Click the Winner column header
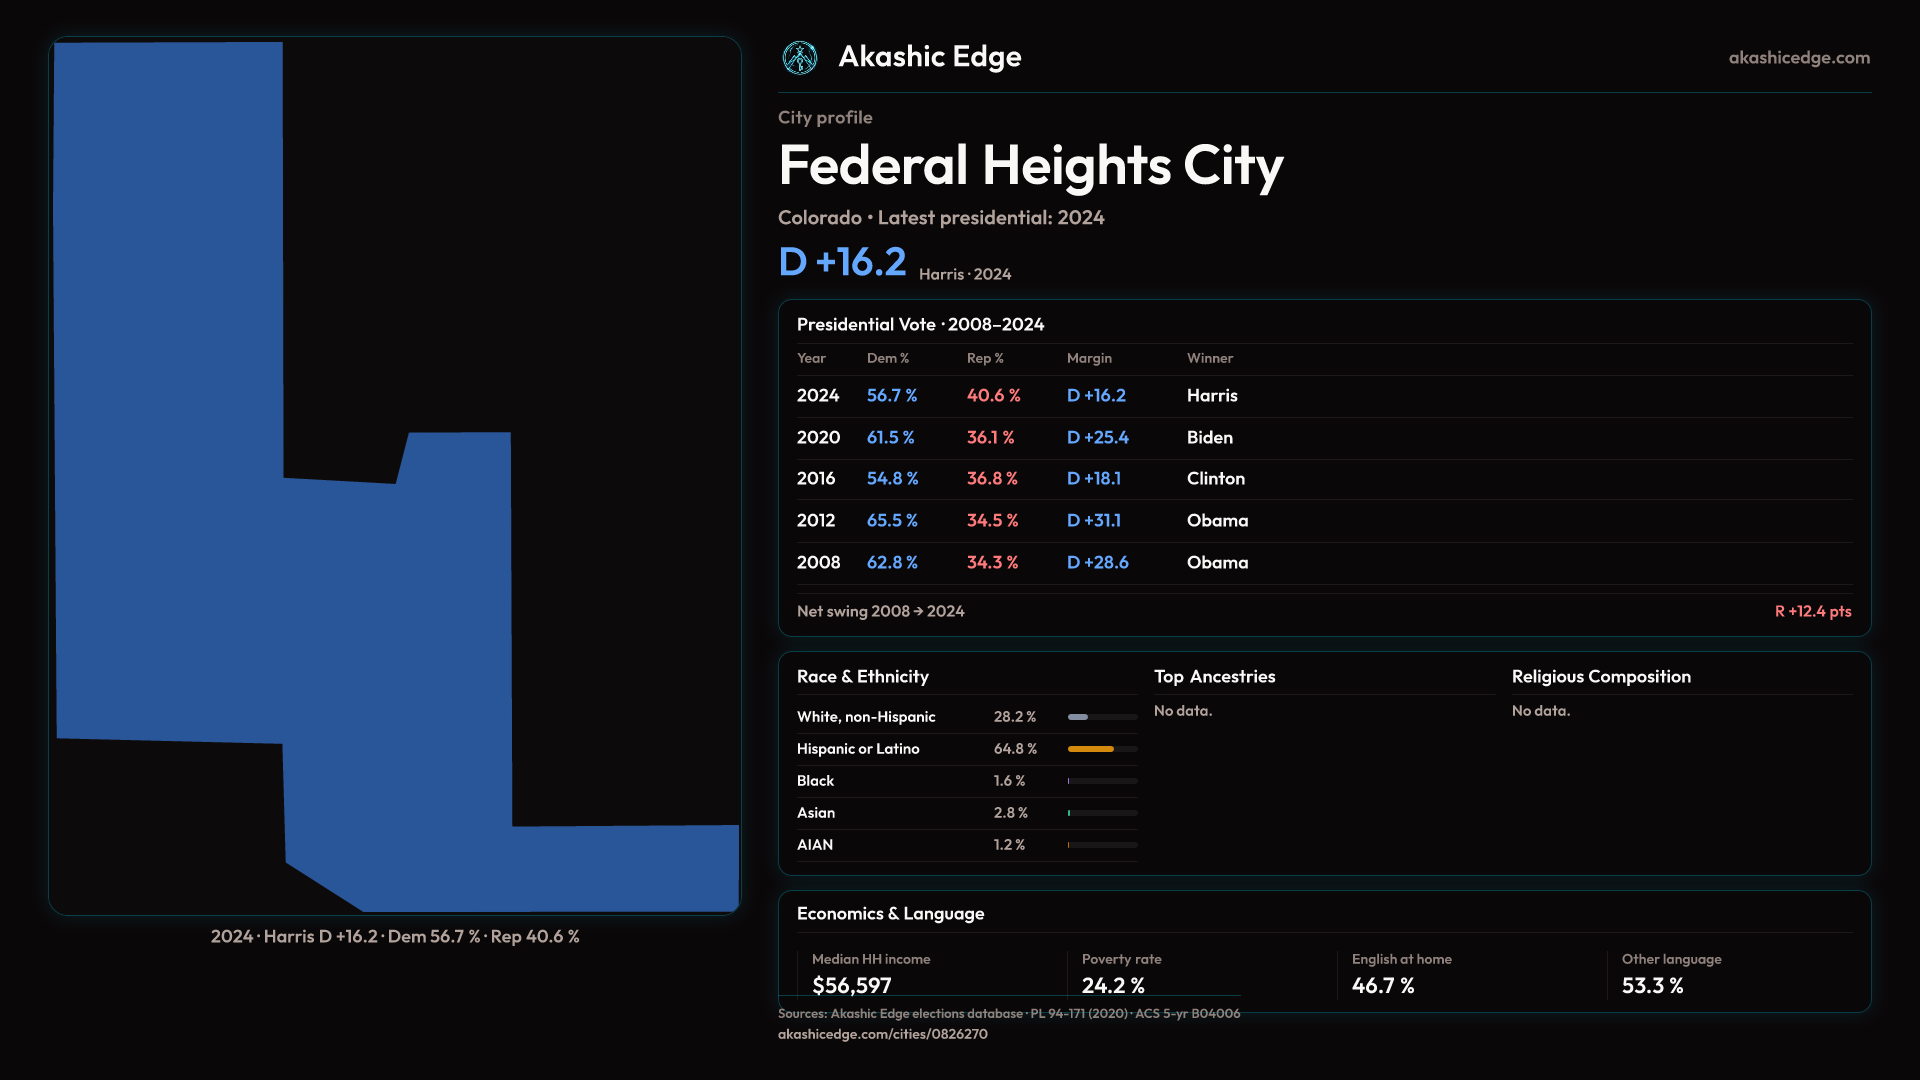 [x=1209, y=358]
